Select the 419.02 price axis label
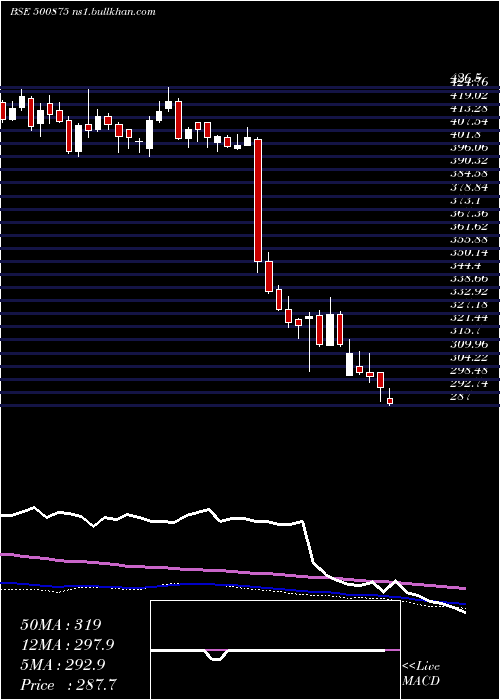500x700 pixels. (470, 95)
